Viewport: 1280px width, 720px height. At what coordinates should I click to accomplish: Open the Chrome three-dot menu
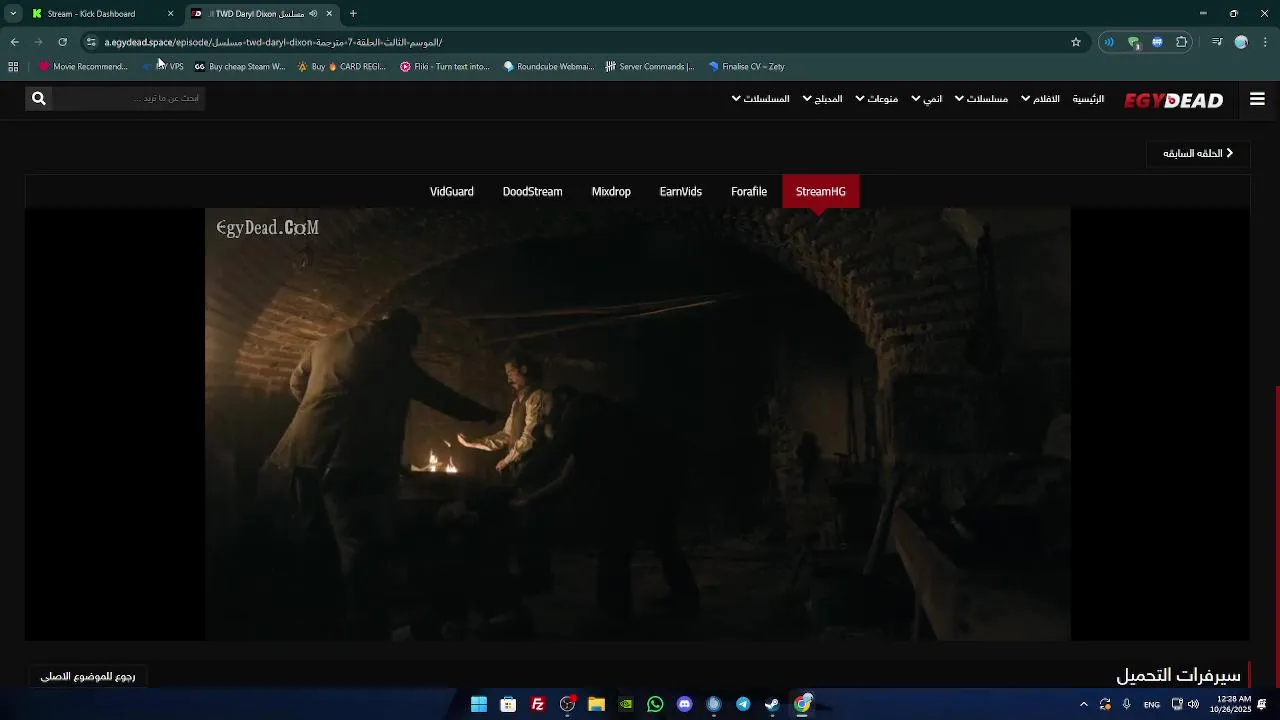click(1266, 42)
